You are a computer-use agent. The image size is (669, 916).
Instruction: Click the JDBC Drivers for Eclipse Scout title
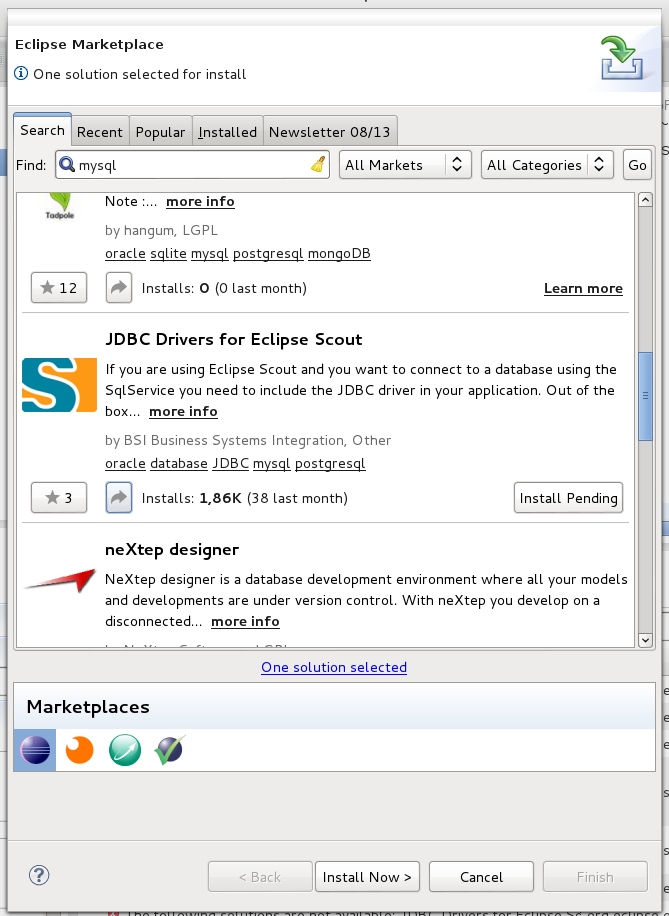pyautogui.click(x=234, y=339)
